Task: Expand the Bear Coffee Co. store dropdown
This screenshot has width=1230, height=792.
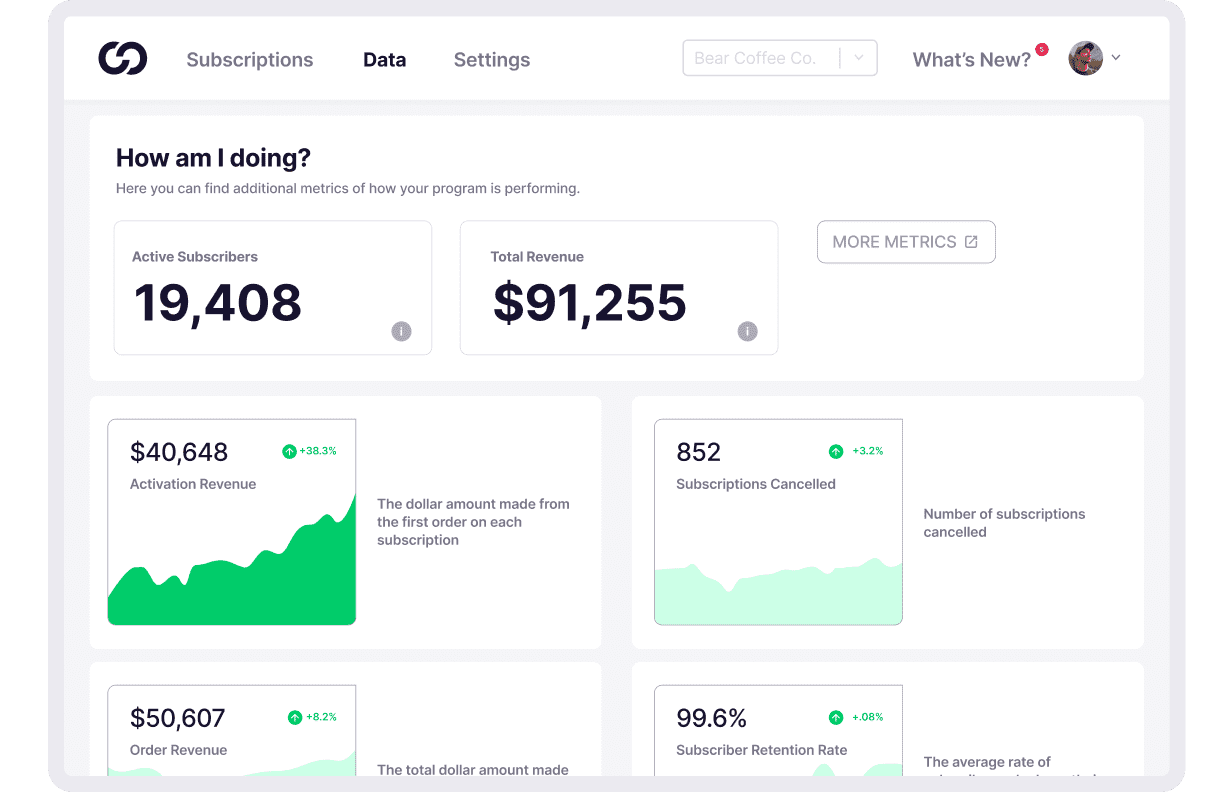Action: 780,58
